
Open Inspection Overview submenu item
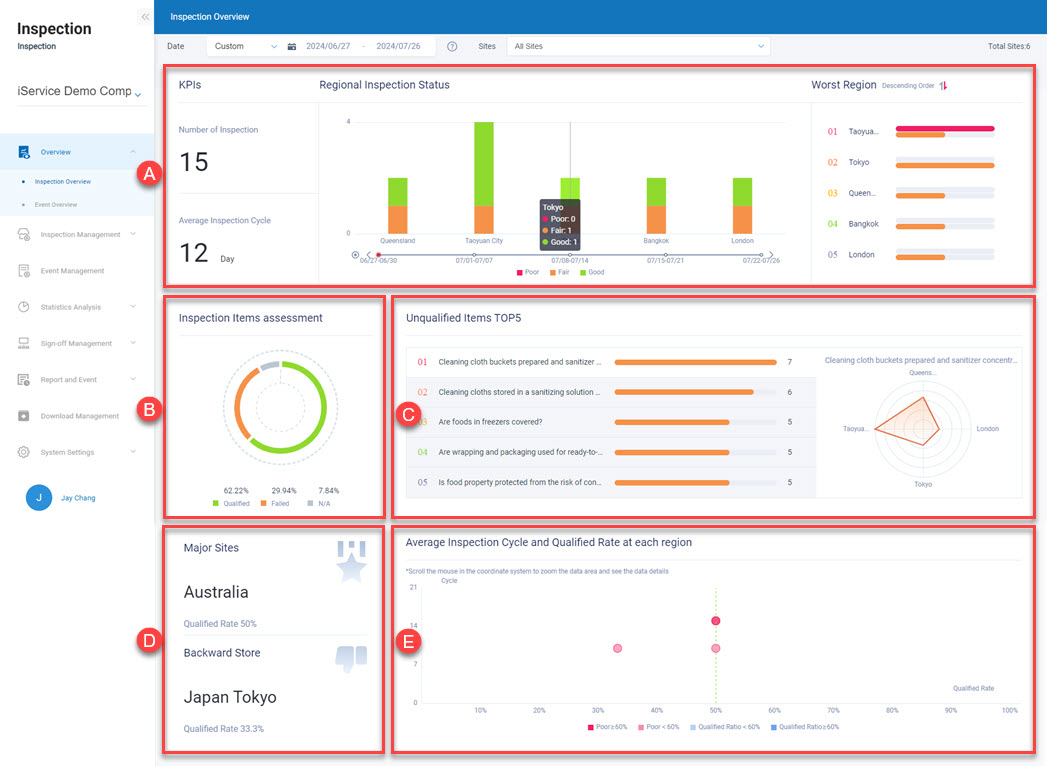62,182
